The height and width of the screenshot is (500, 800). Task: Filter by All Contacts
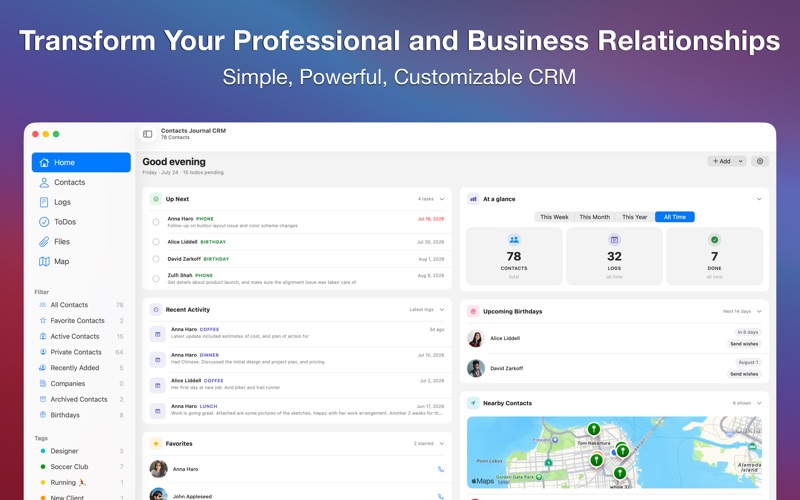(81, 305)
